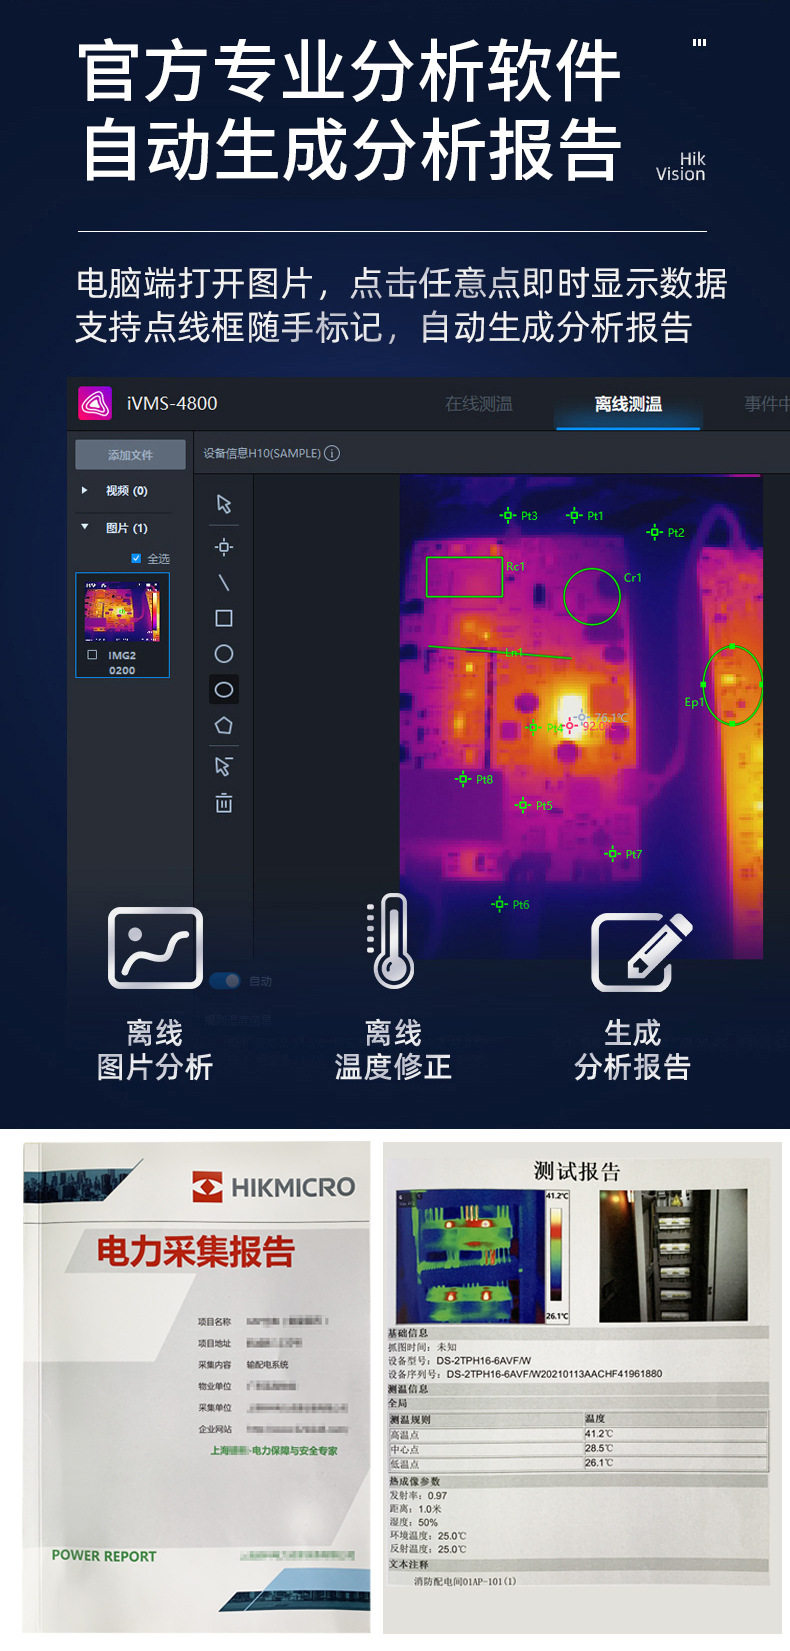790x1651 pixels.
Task: Click the trash delete icon
Action: pos(224,803)
